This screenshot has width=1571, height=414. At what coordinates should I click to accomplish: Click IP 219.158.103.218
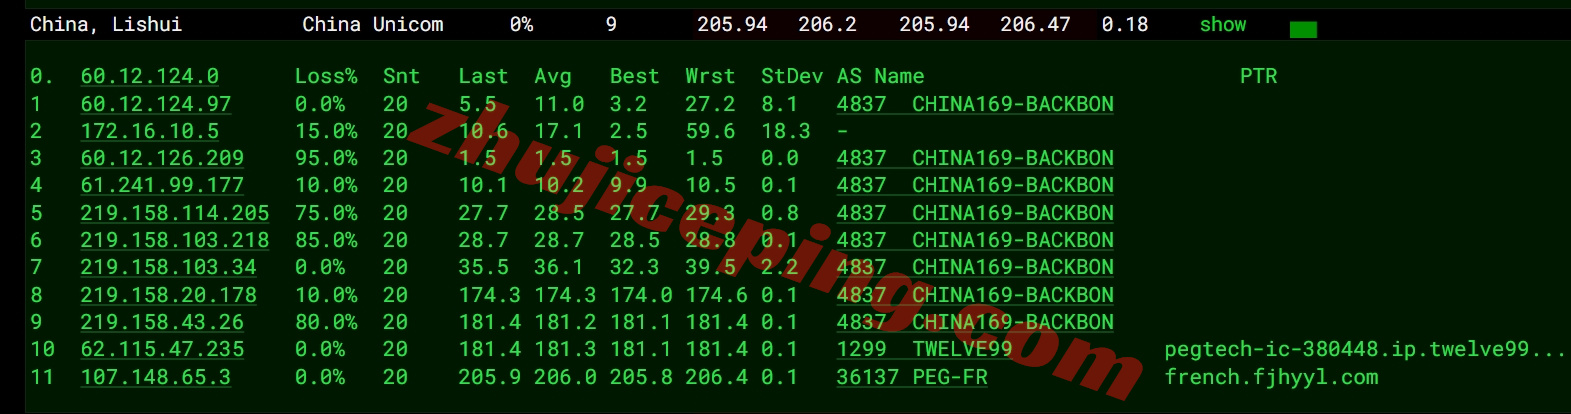point(175,240)
